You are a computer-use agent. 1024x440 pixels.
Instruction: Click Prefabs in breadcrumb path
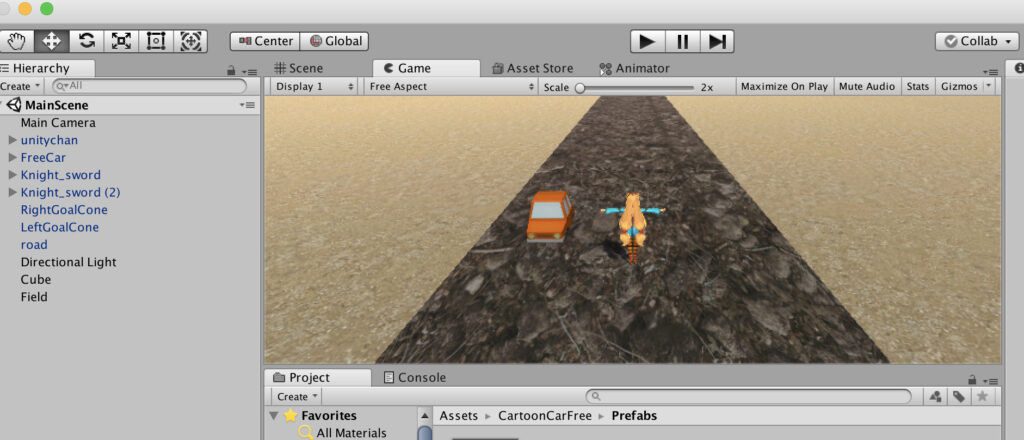tap(634, 416)
